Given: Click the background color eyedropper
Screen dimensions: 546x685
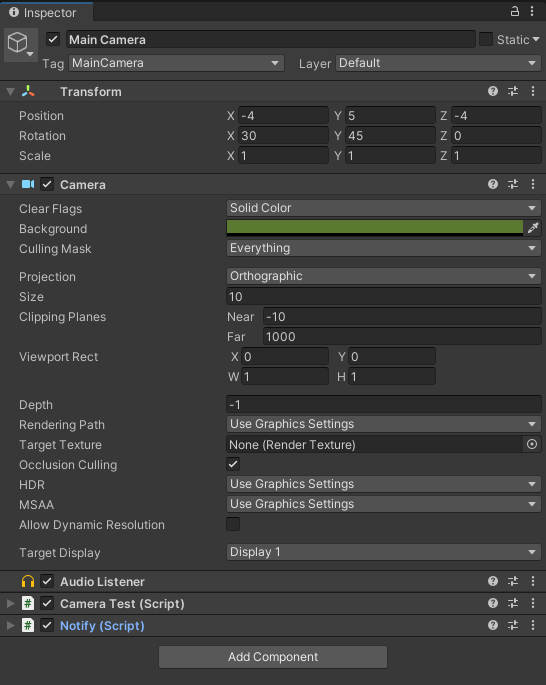Looking at the screenshot, I should [533, 228].
